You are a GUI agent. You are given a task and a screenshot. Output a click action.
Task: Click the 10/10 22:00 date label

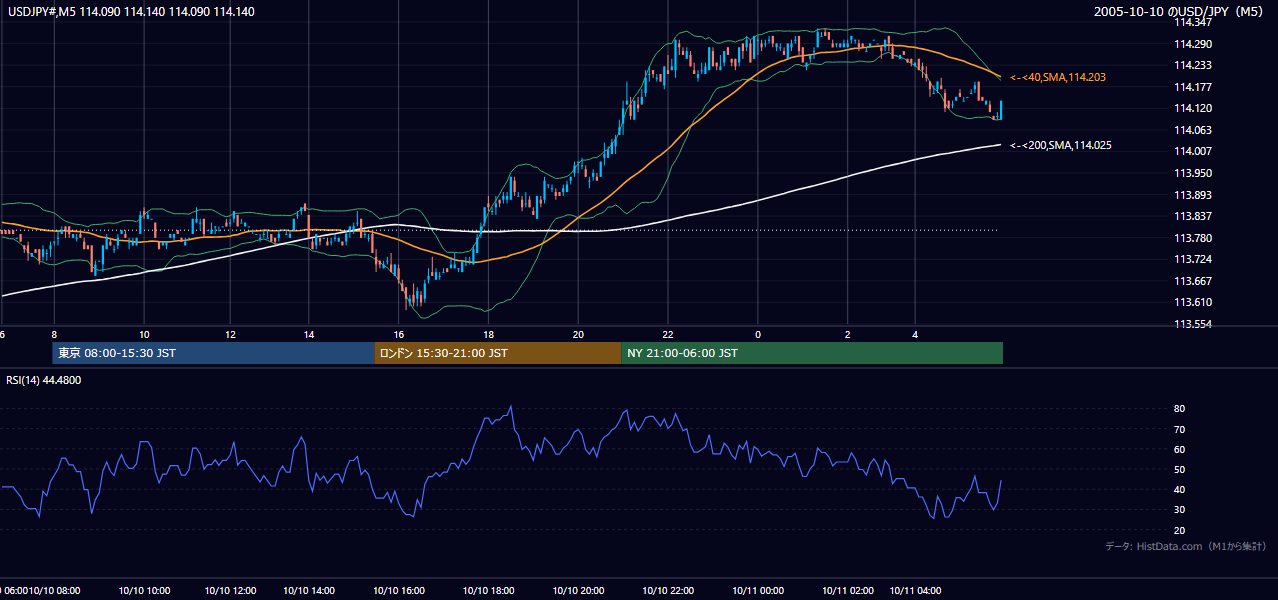click(669, 591)
